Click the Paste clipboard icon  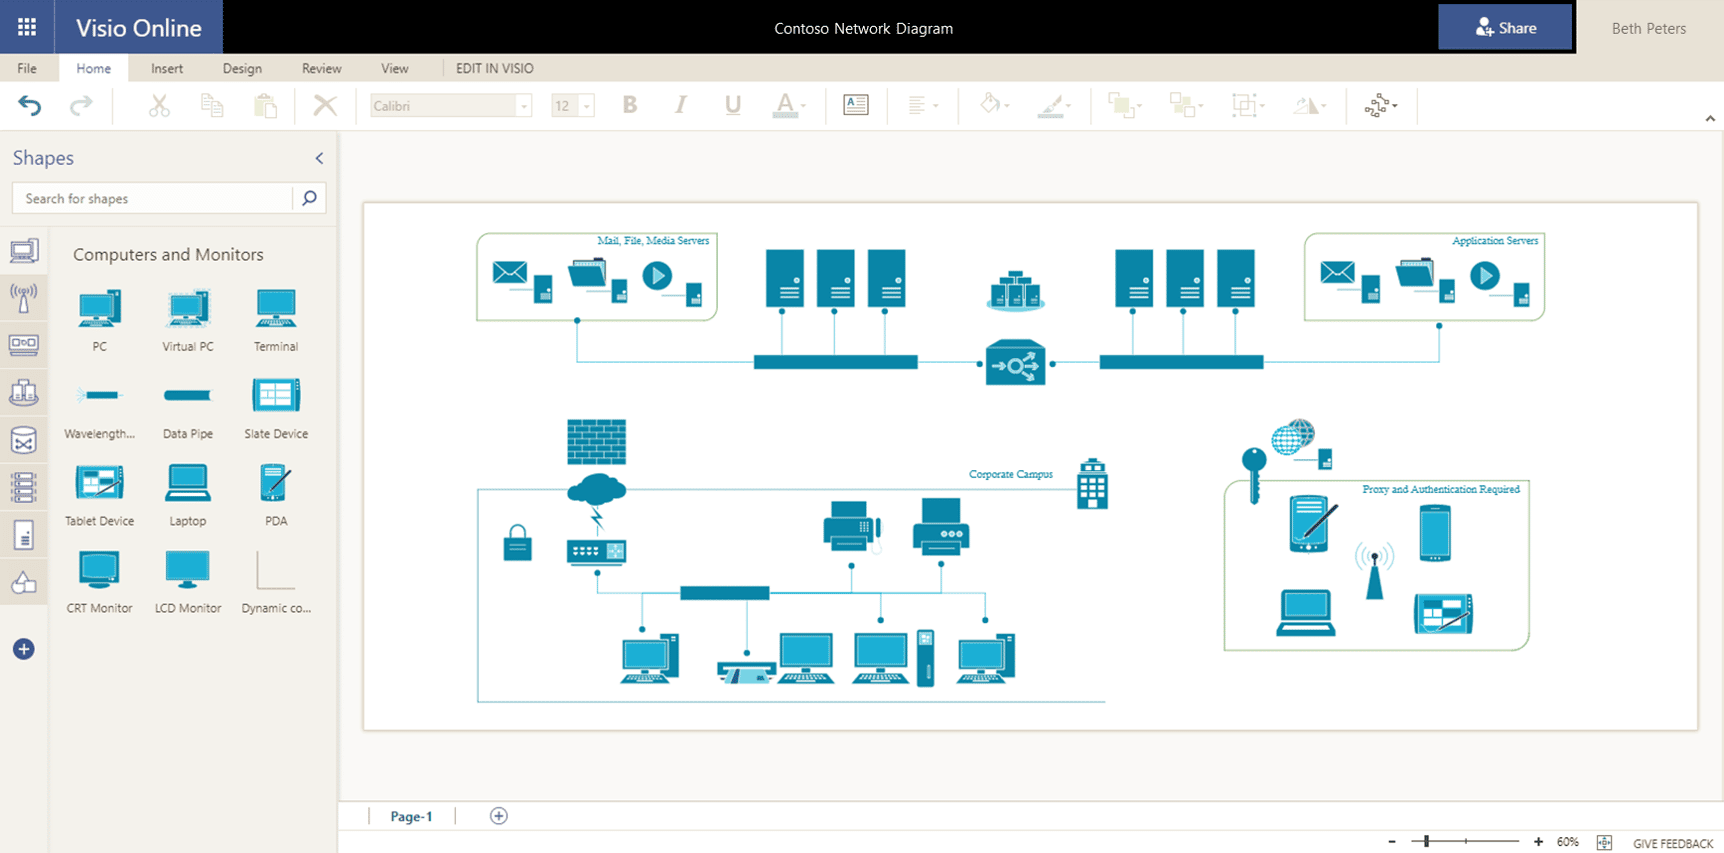click(265, 106)
